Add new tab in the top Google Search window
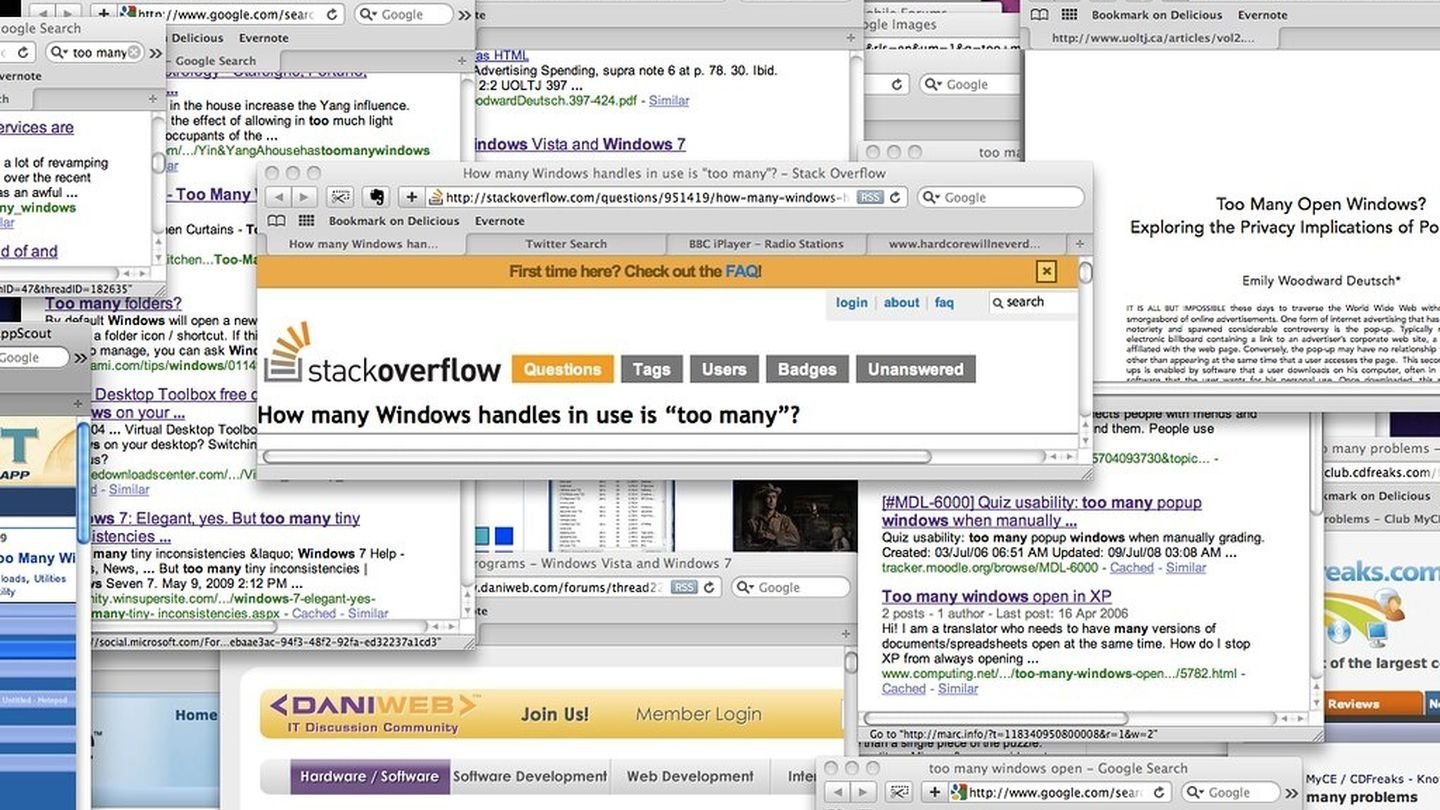 461,61
